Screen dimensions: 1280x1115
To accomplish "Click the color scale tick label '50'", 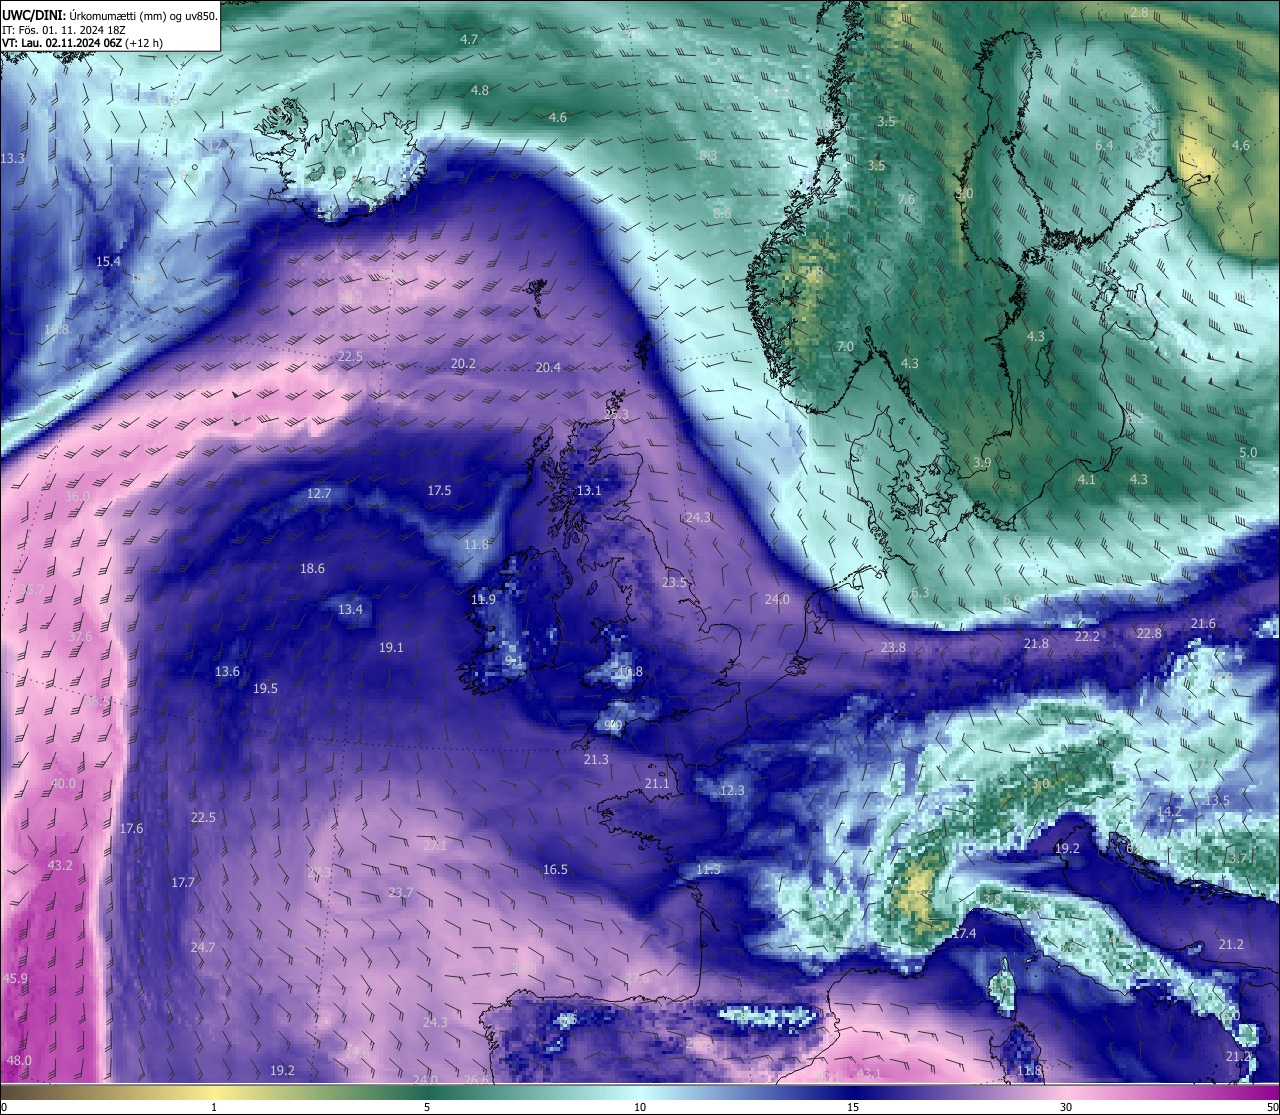I will [x=1272, y=1107].
